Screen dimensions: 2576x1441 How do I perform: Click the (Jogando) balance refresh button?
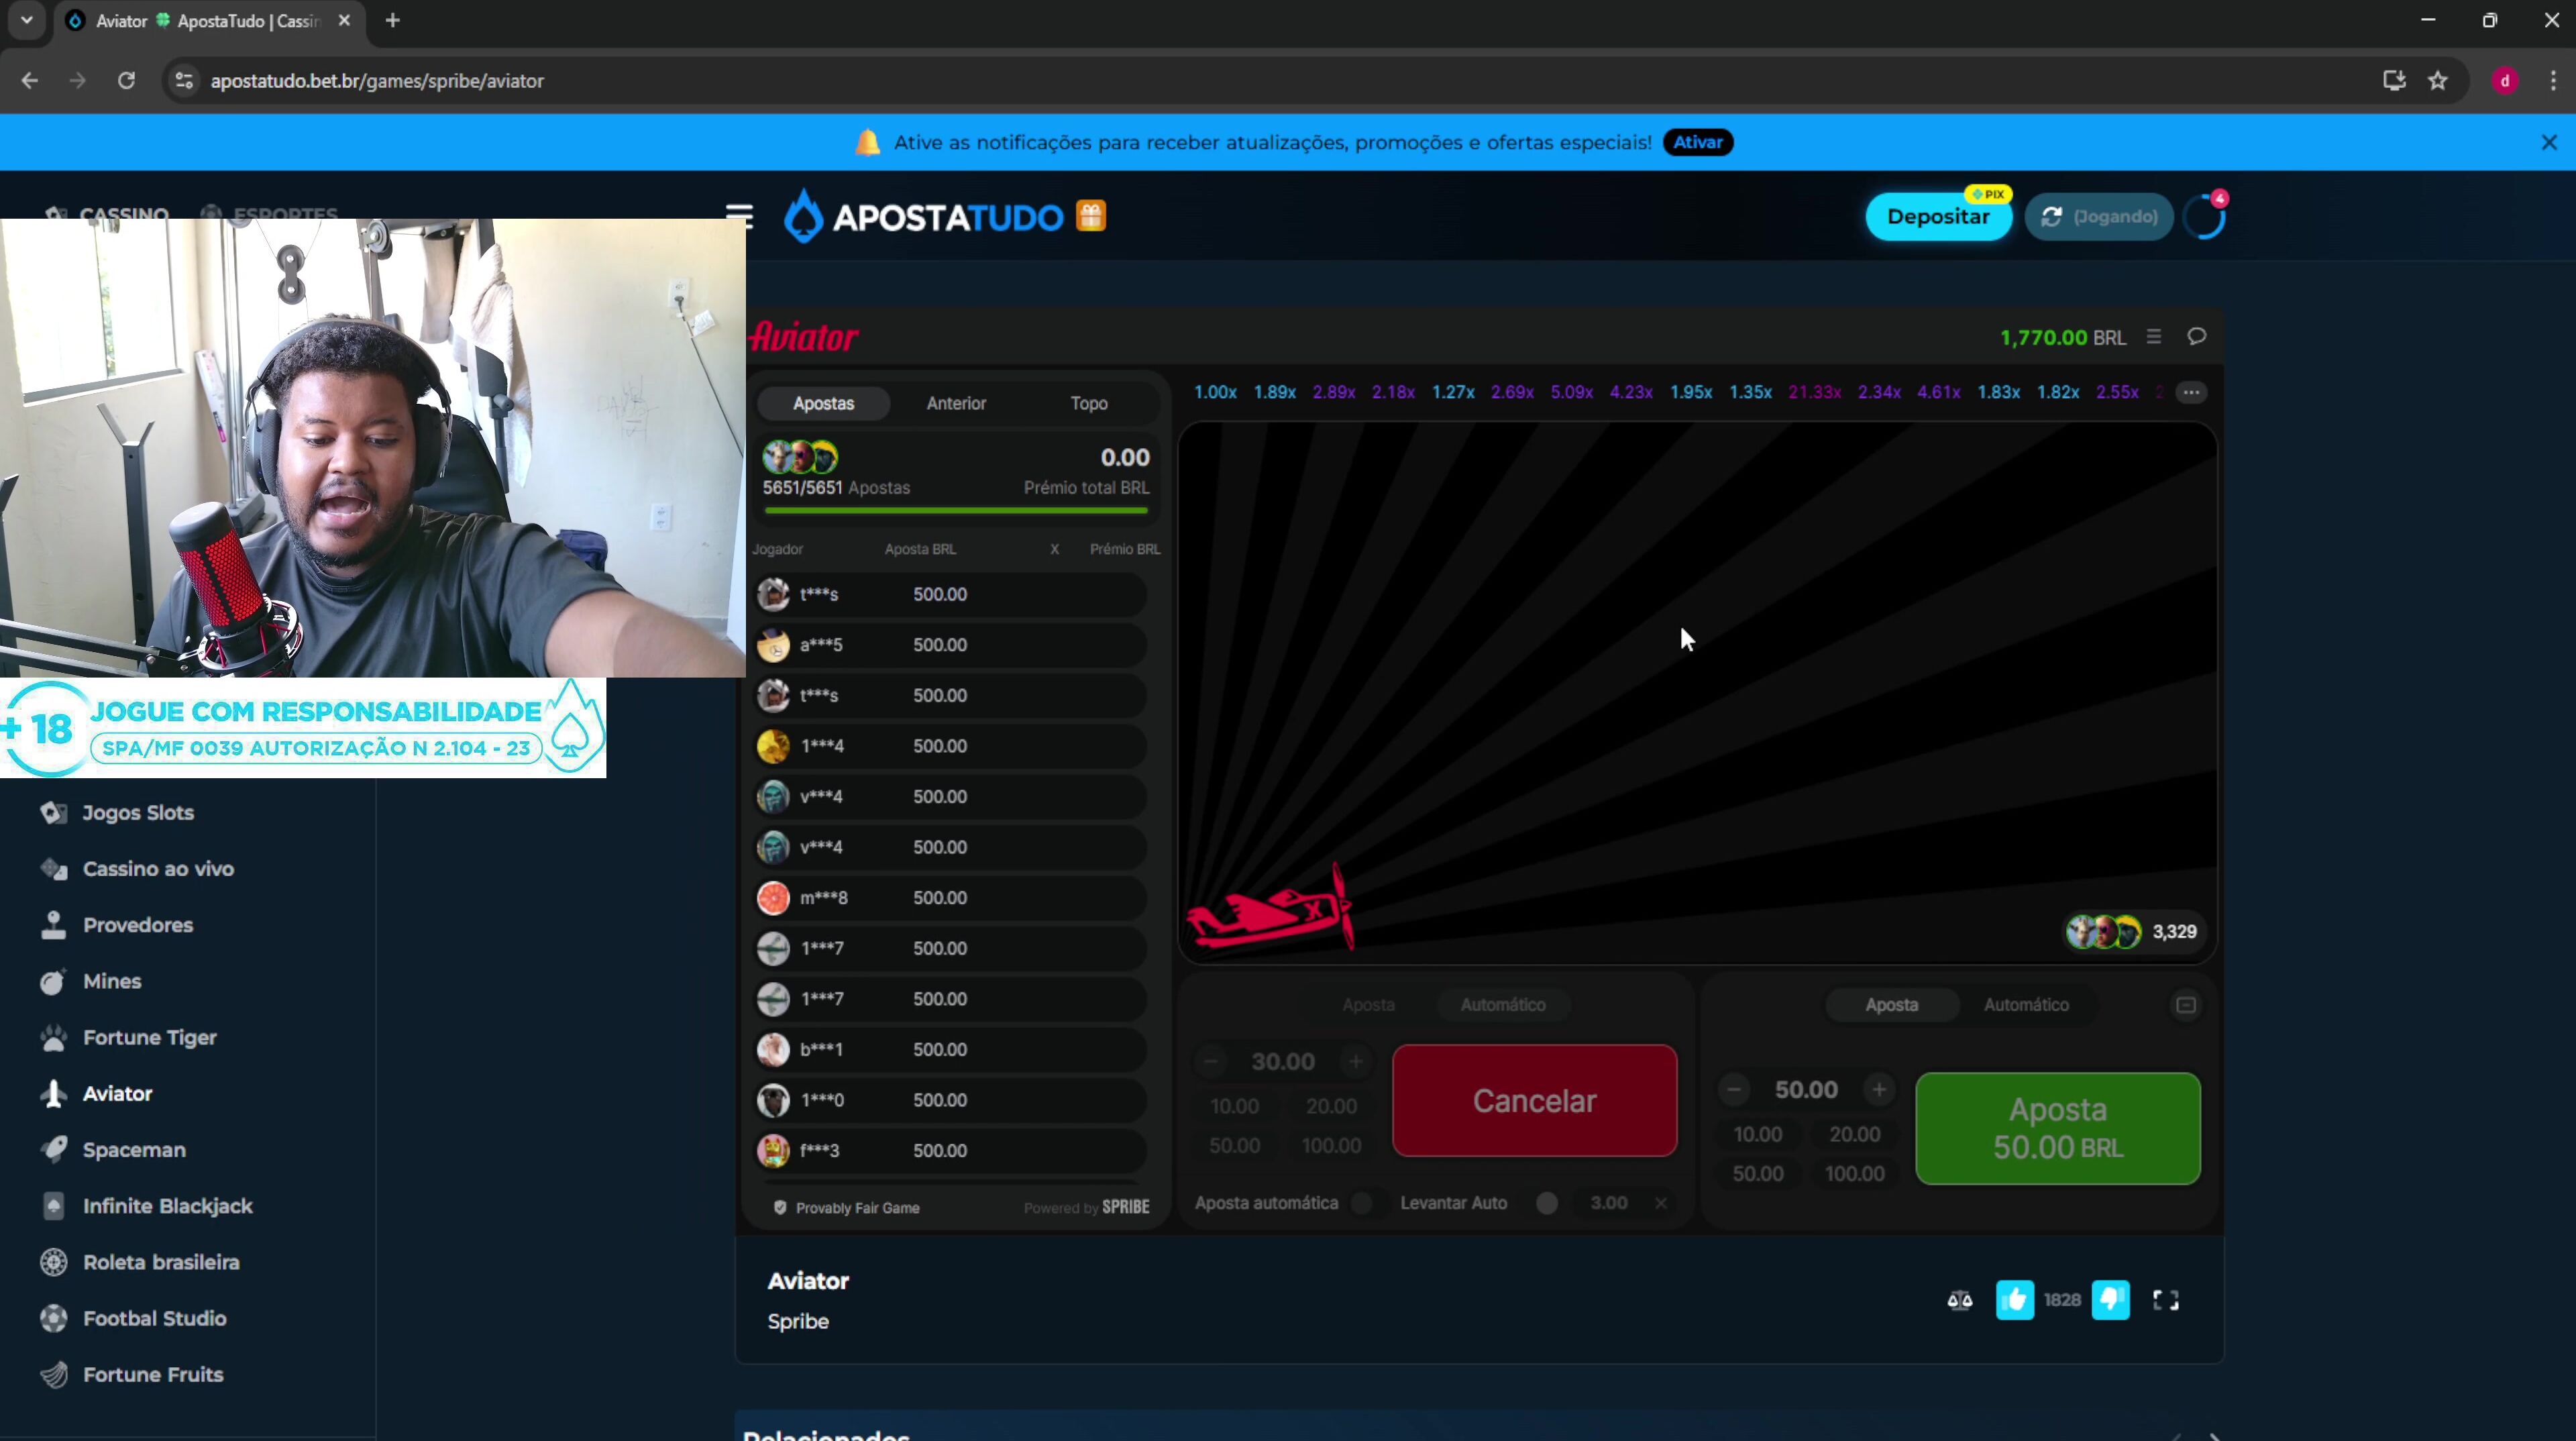pyautogui.click(x=2099, y=216)
